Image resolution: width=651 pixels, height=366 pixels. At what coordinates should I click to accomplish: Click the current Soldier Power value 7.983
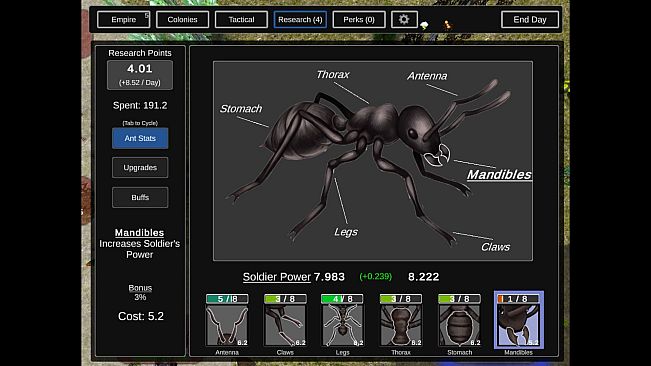pyautogui.click(x=329, y=277)
